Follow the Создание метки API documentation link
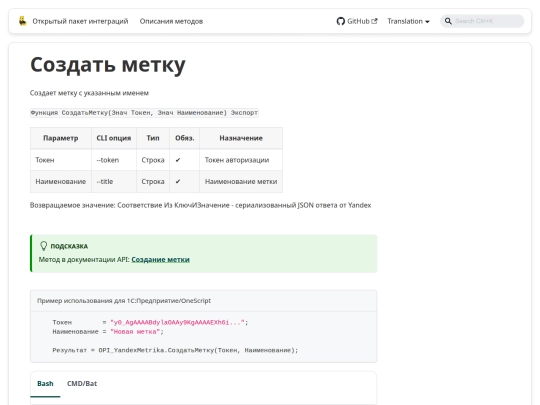 [x=160, y=259]
